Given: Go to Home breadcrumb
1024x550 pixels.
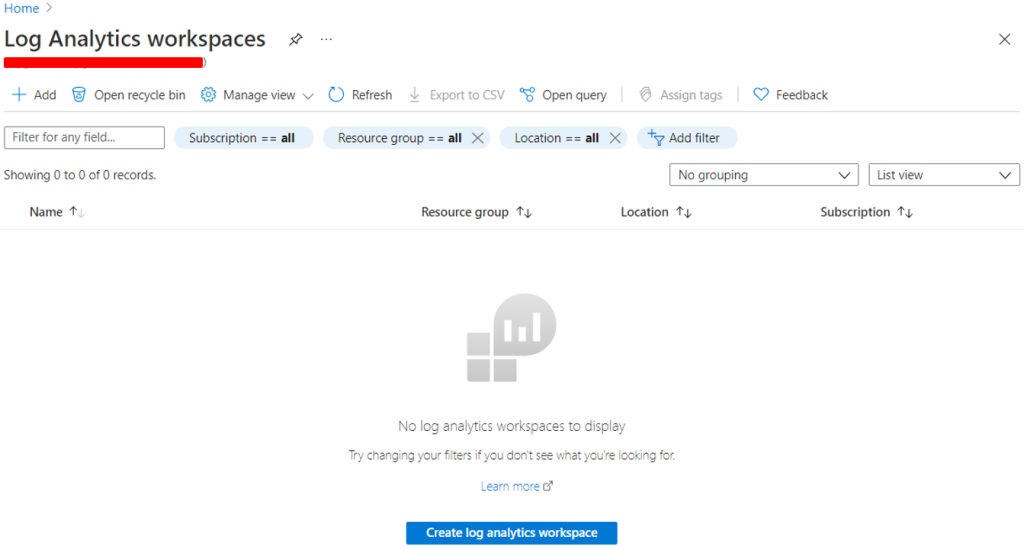Looking at the screenshot, I should click(x=22, y=8).
